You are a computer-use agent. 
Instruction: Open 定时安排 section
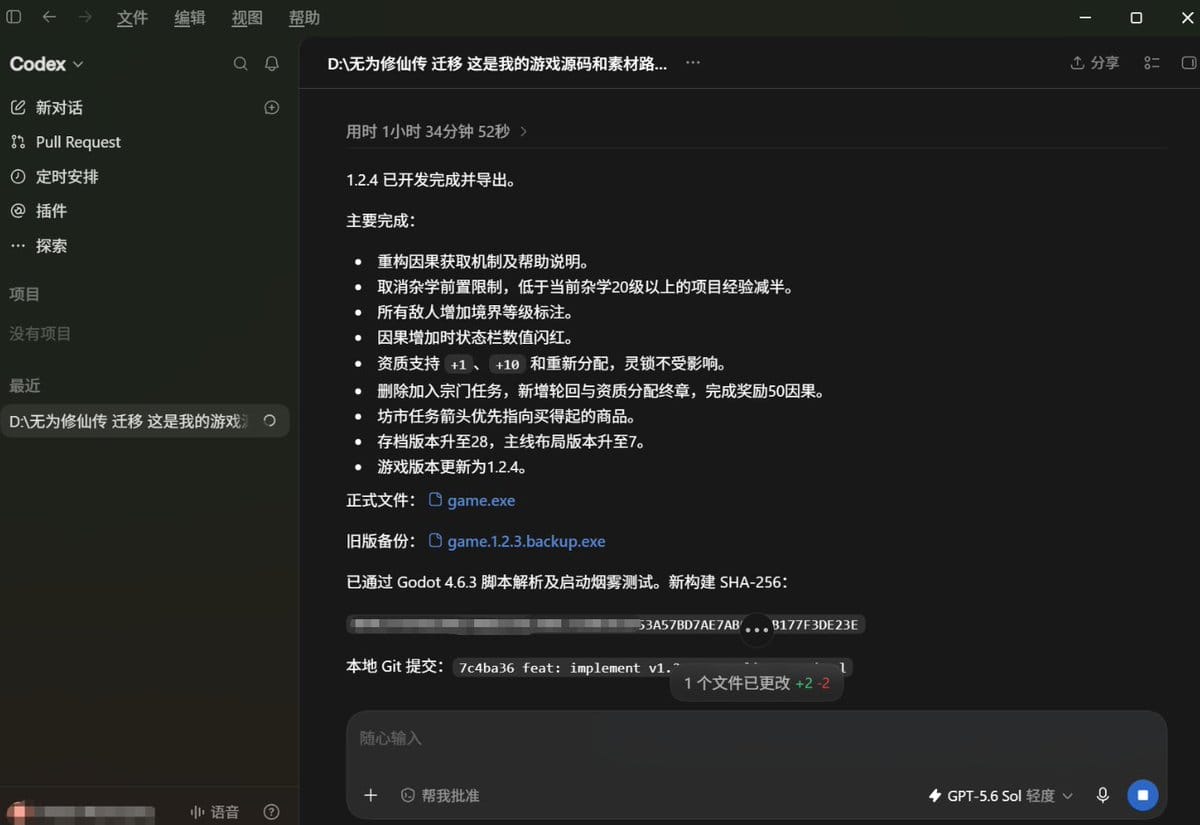coord(67,176)
